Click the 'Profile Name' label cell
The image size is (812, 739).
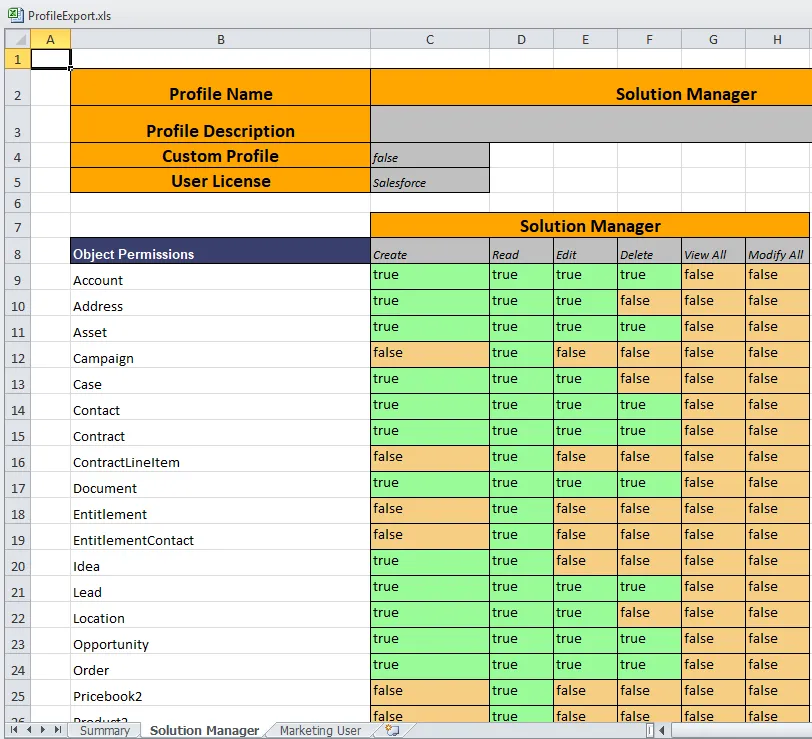[221, 88]
